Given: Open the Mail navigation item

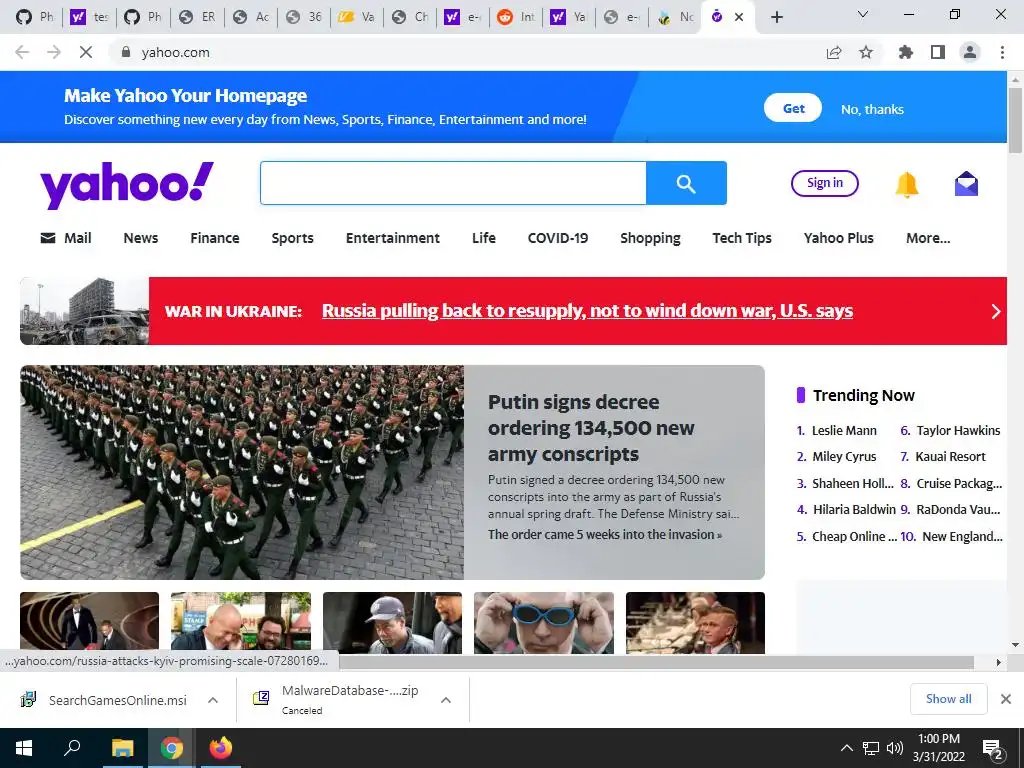Looking at the screenshot, I should pos(66,238).
